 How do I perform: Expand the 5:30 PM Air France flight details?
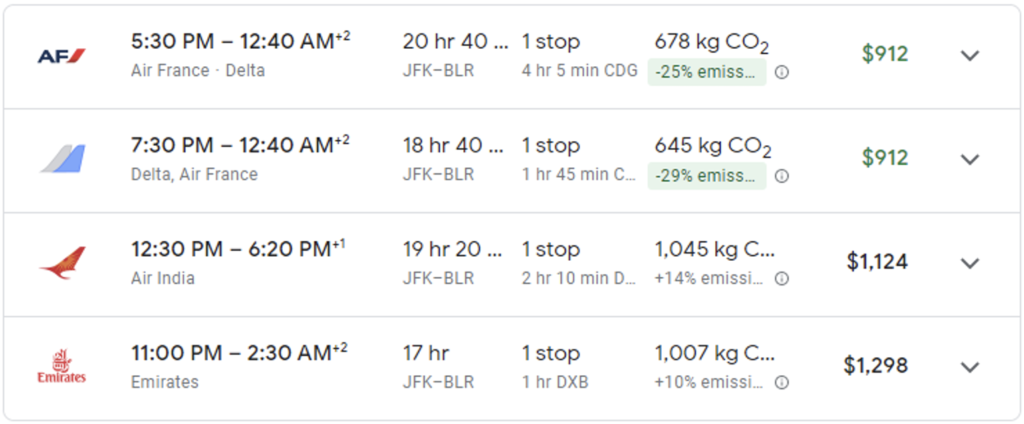[969, 56]
